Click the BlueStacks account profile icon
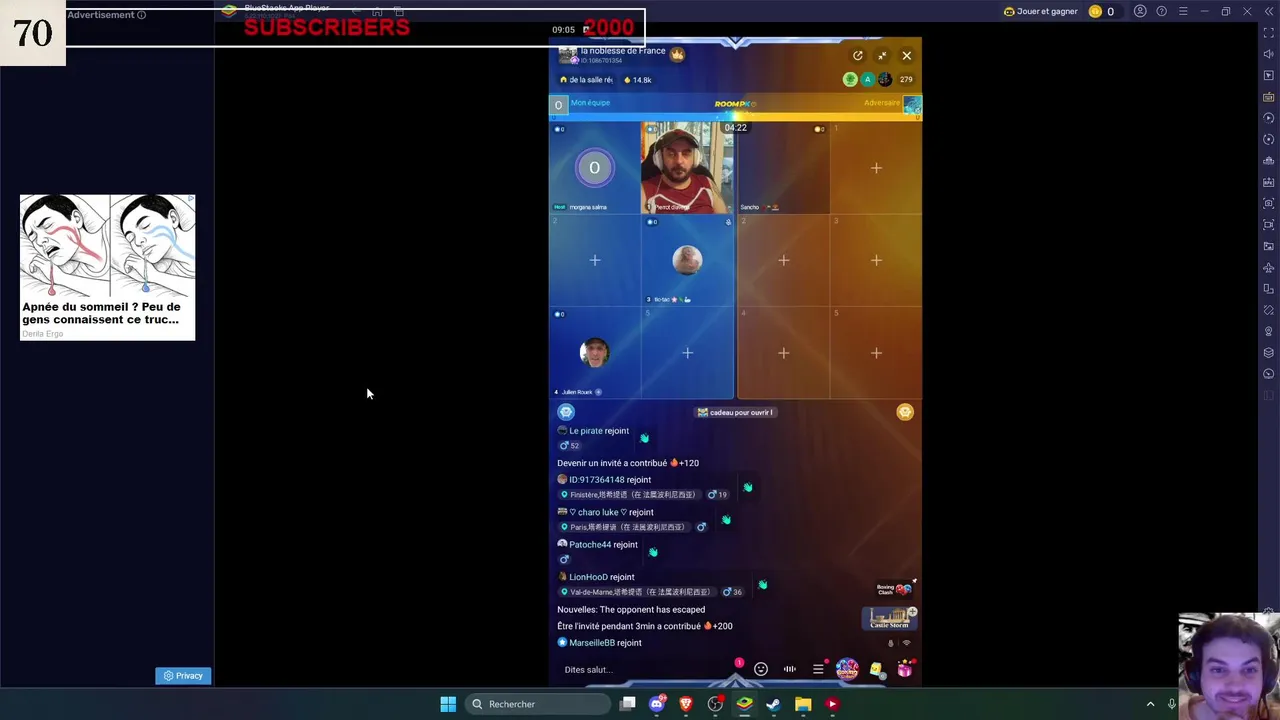Screen dimensions: 1280x720 pos(1139,11)
